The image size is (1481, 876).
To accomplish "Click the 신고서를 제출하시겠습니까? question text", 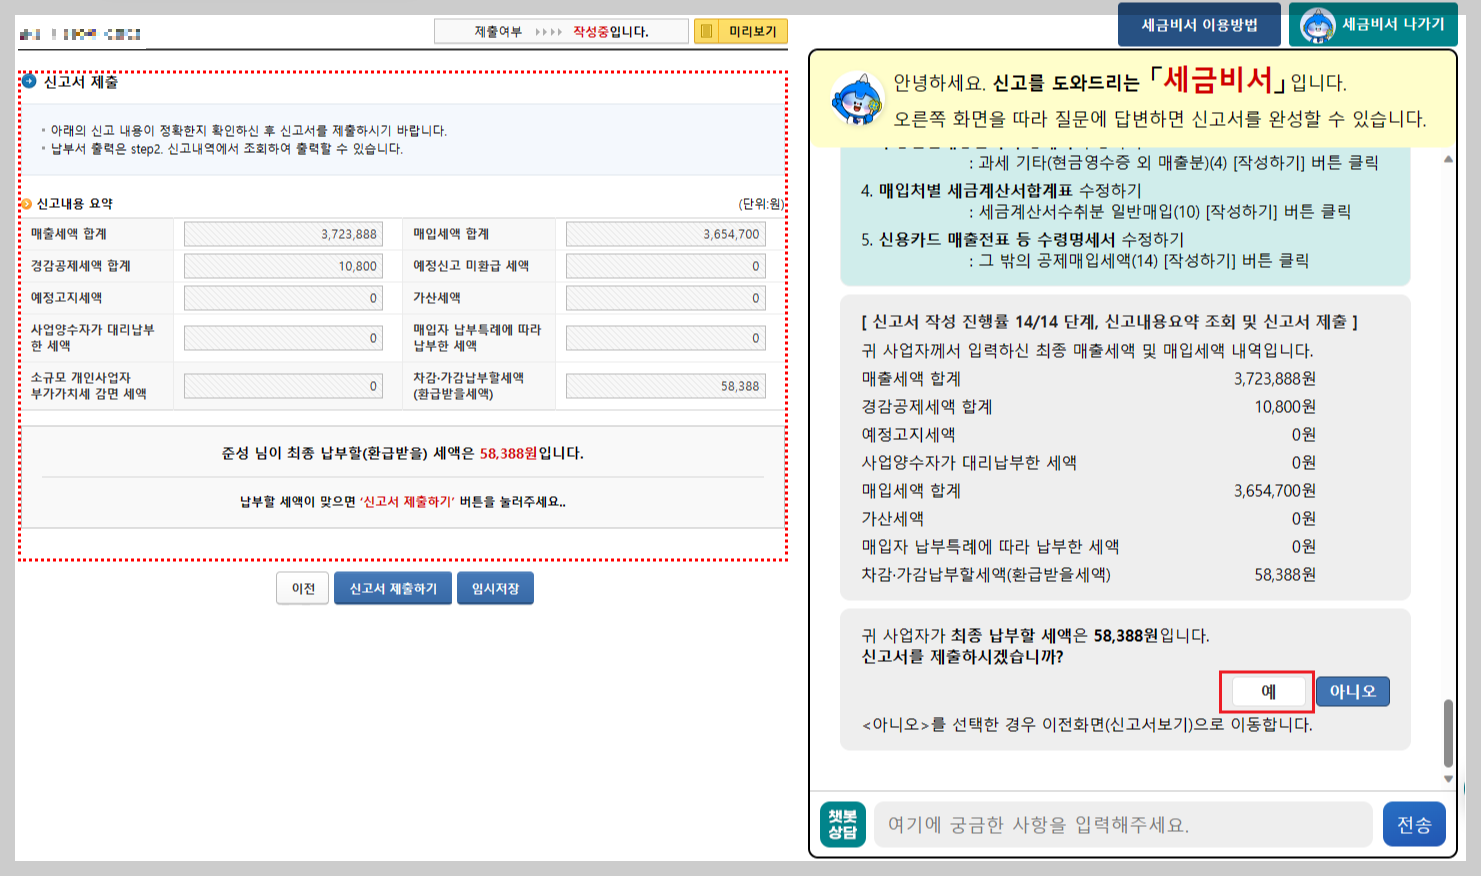I will 962,657.
